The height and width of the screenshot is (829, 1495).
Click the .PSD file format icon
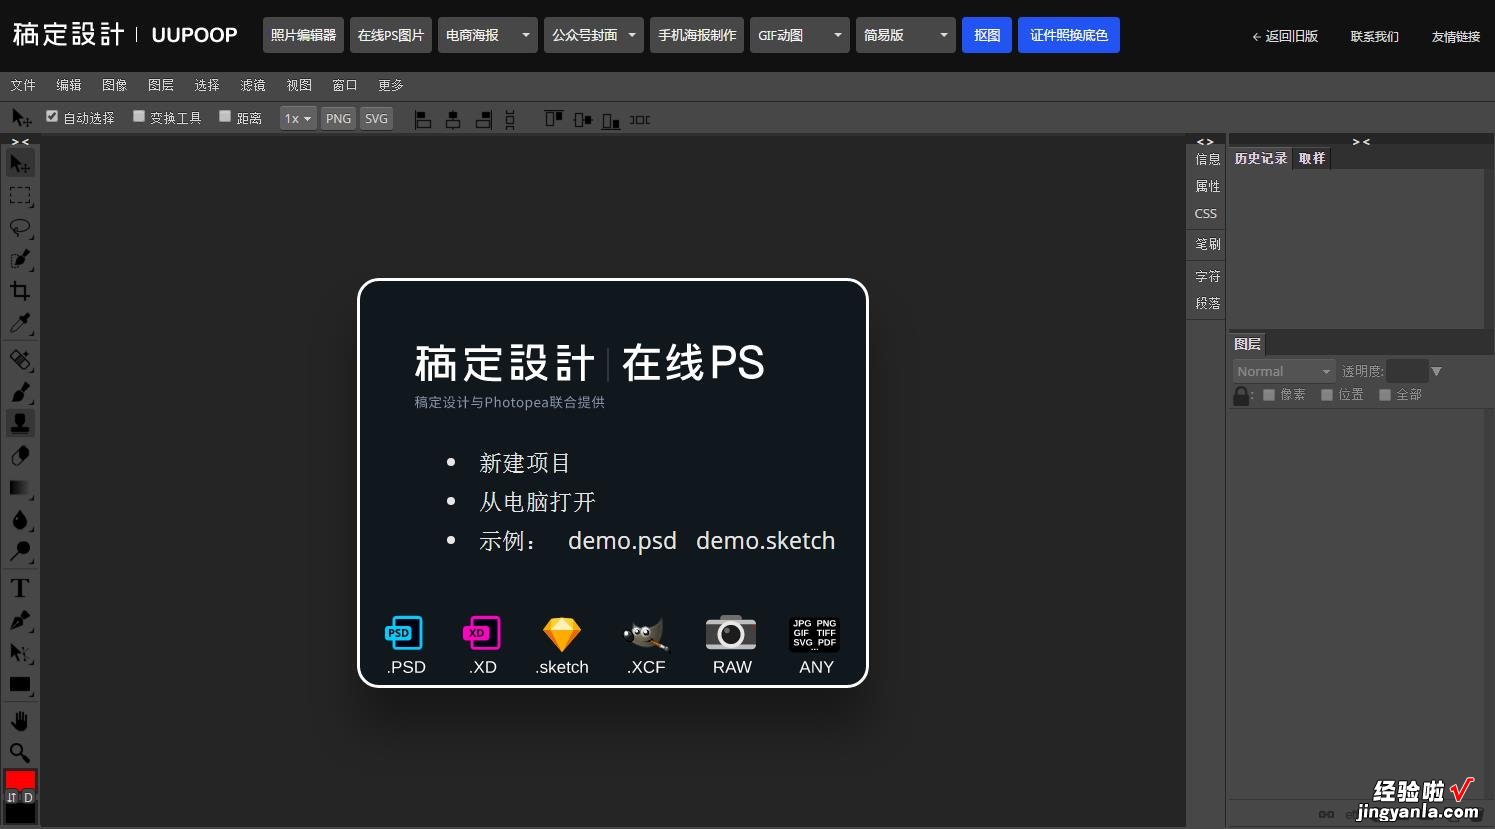tap(404, 633)
